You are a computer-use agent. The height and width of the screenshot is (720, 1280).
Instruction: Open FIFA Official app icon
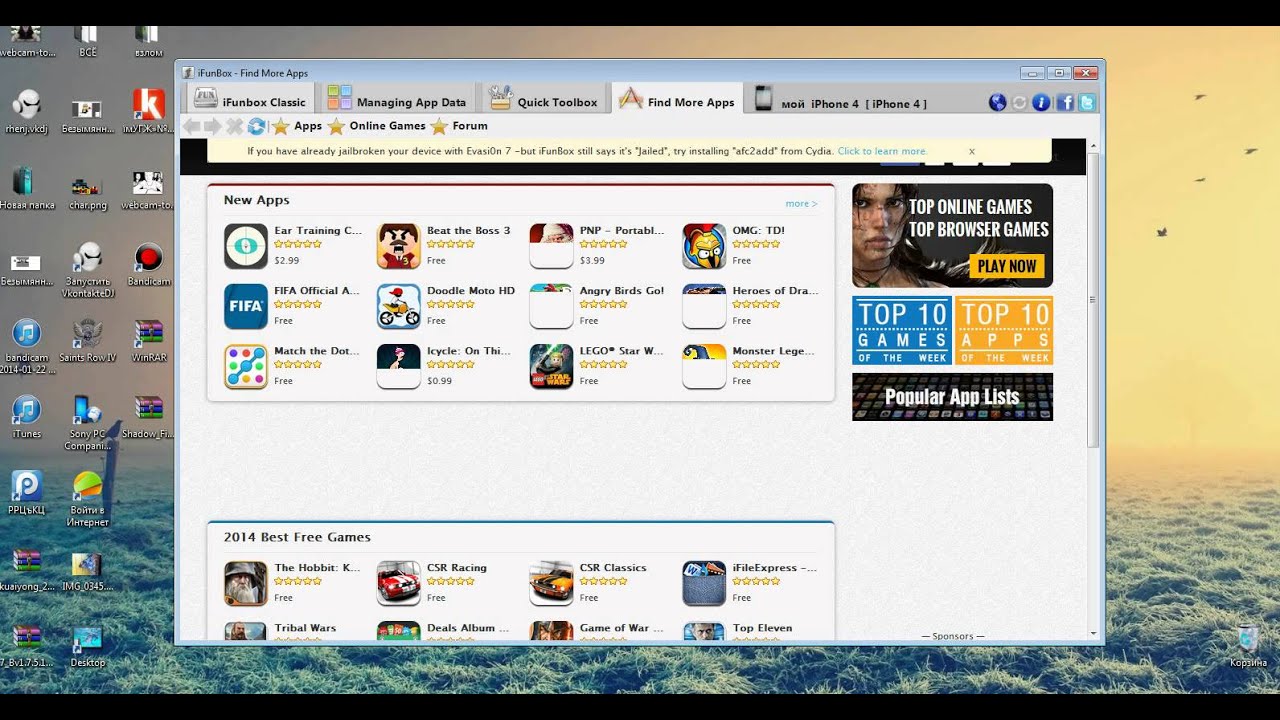tap(245, 306)
